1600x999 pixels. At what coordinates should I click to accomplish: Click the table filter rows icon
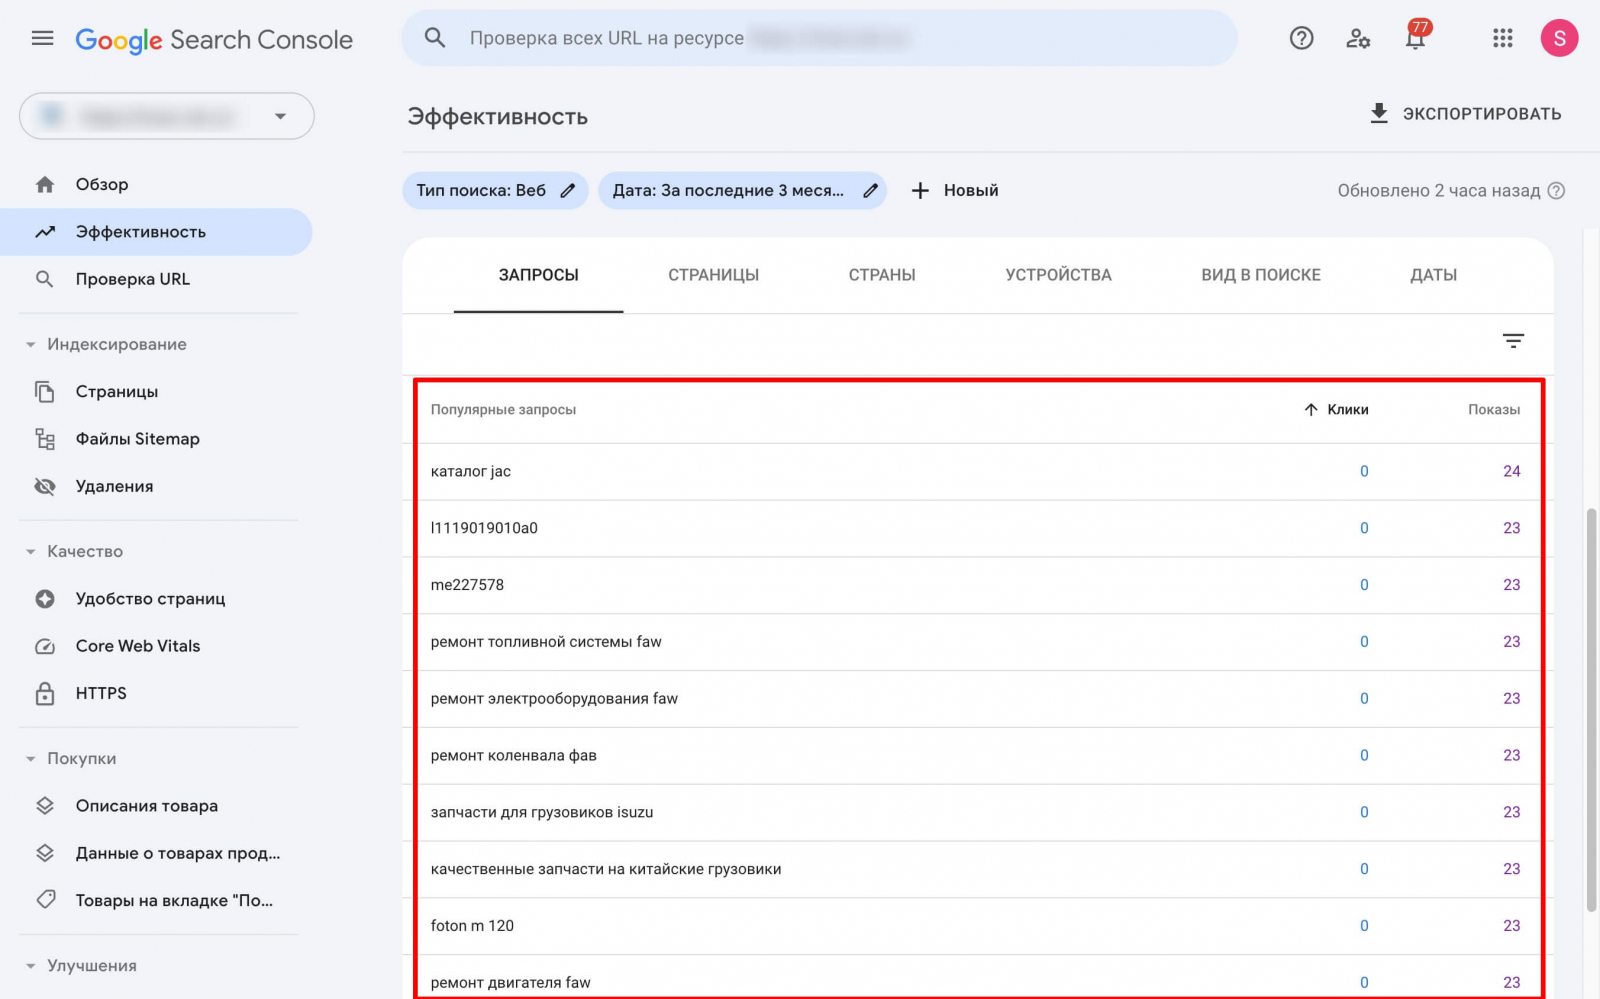coord(1513,341)
